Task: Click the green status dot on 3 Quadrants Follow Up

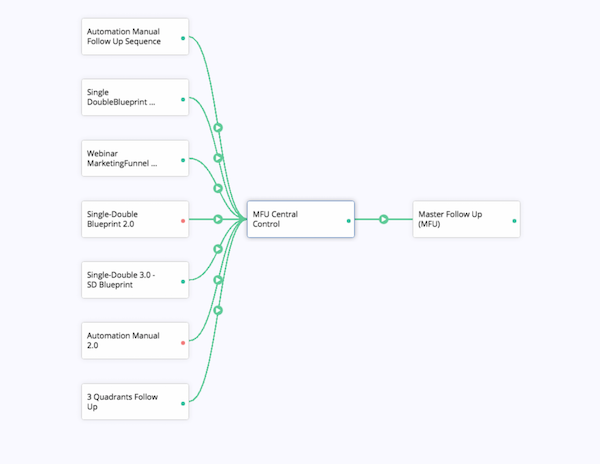Action: point(183,404)
